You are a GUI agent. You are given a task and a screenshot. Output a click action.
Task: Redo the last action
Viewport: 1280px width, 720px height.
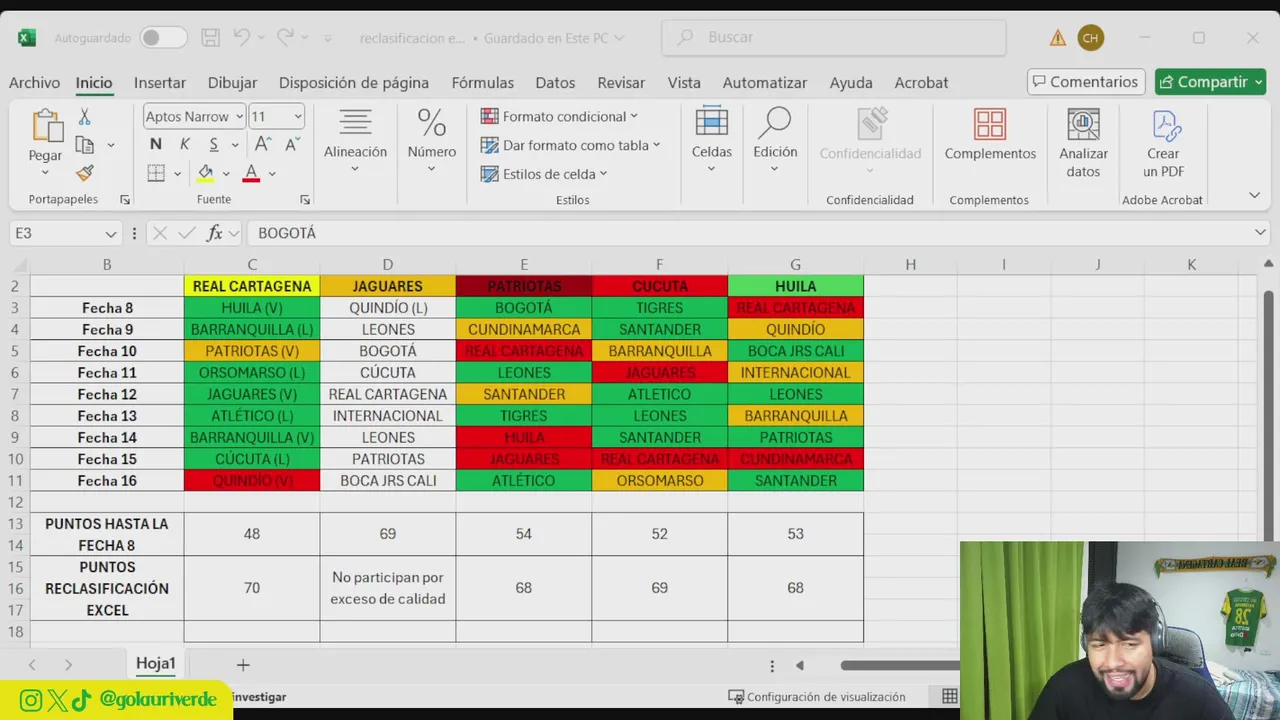click(x=285, y=38)
